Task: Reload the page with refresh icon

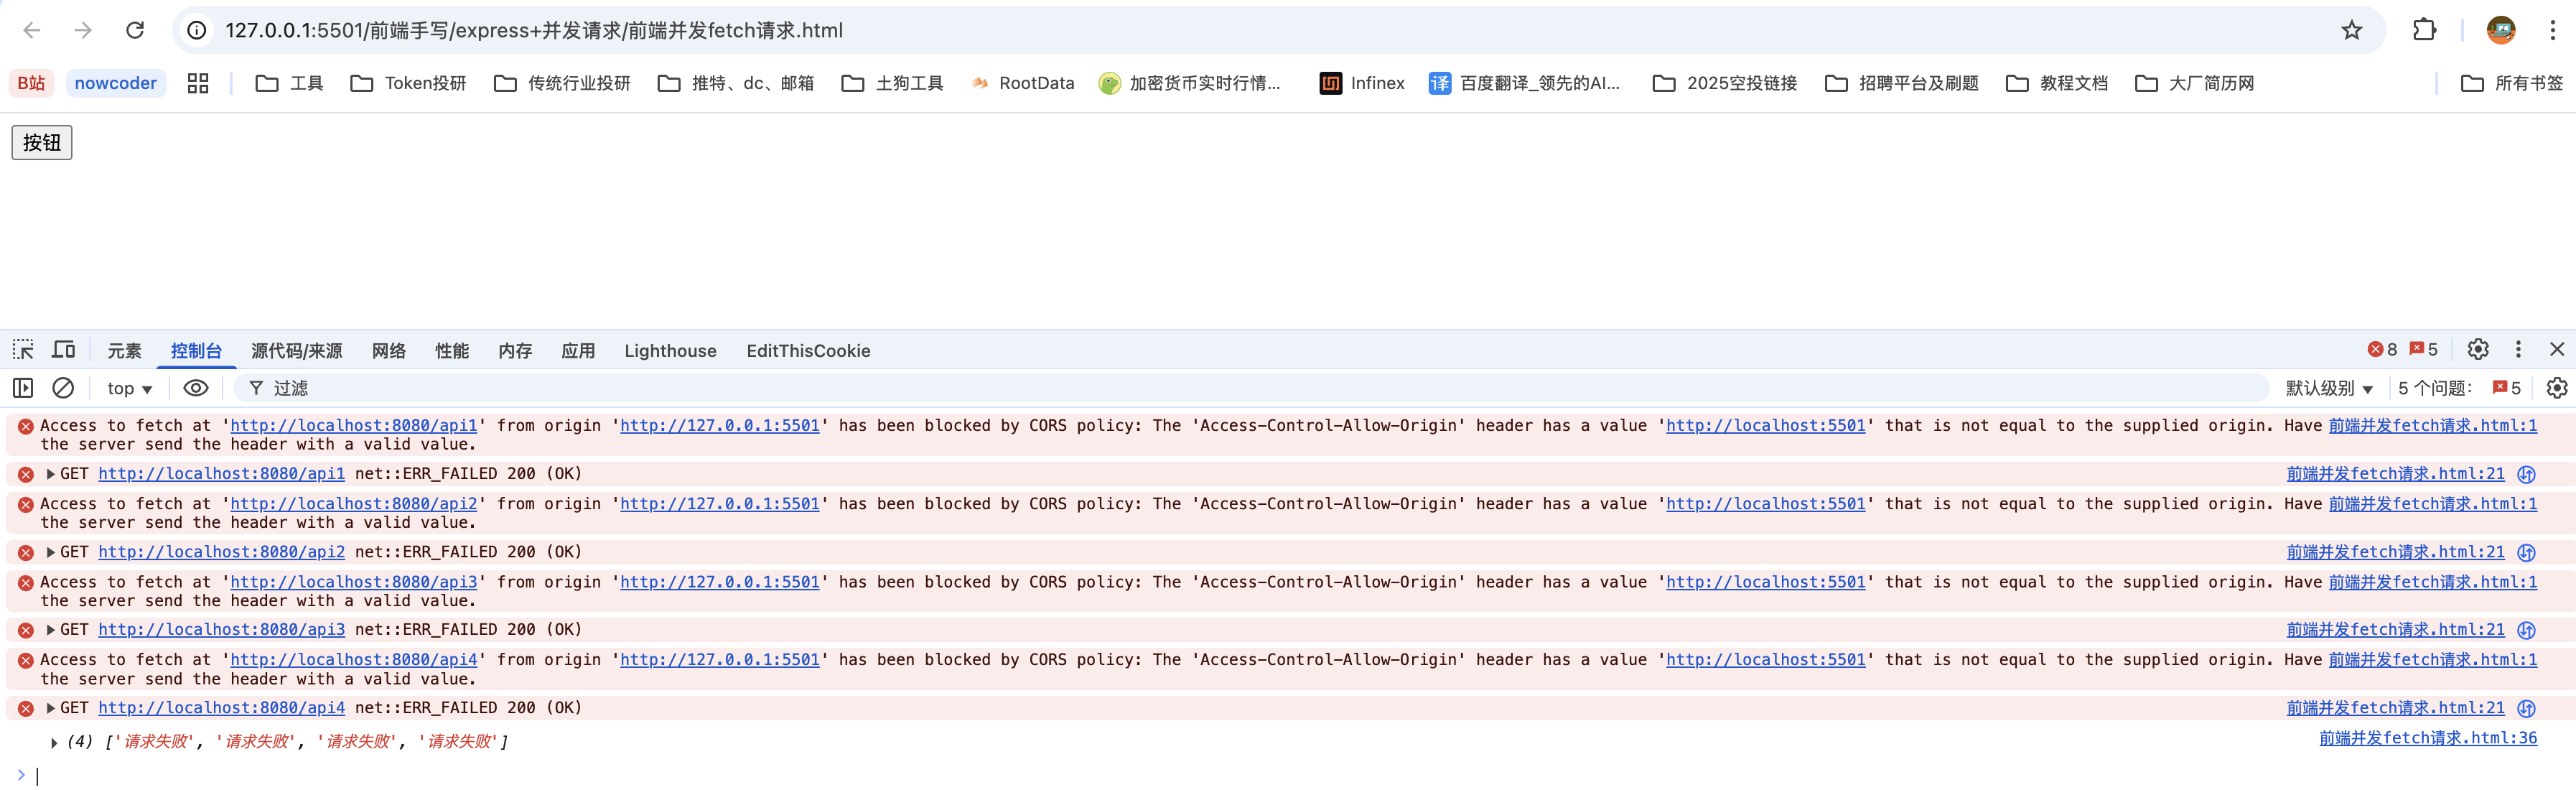Action: point(135,31)
